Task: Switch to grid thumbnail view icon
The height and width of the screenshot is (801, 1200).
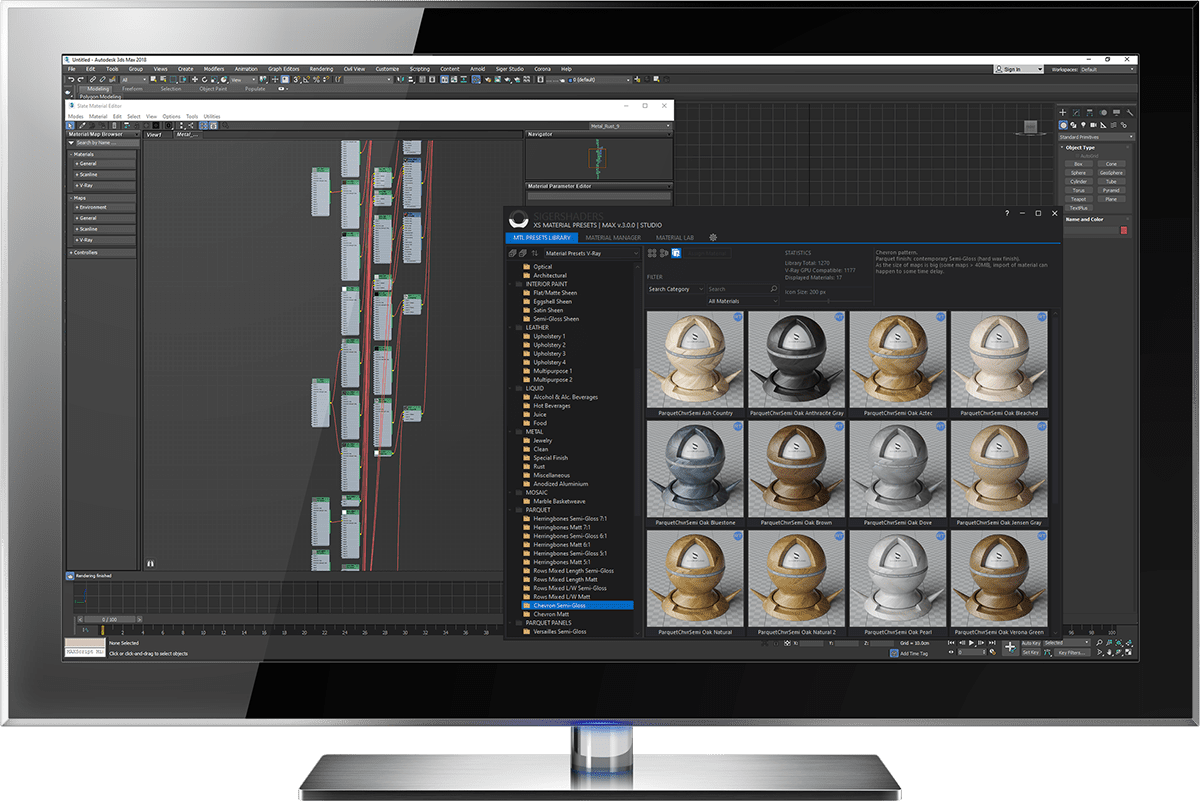Action: [x=652, y=253]
